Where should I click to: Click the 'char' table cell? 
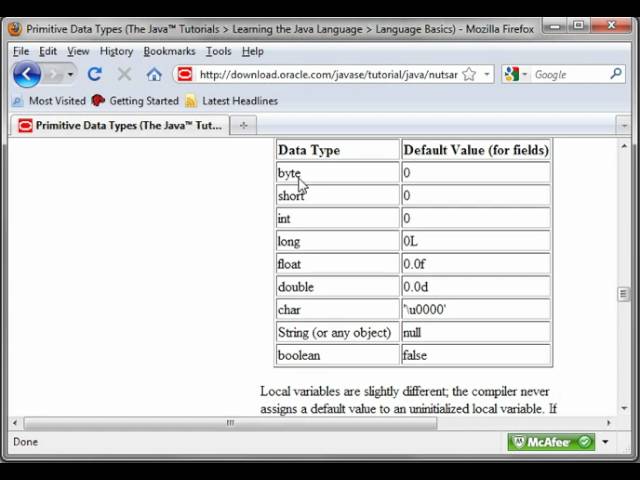point(338,310)
